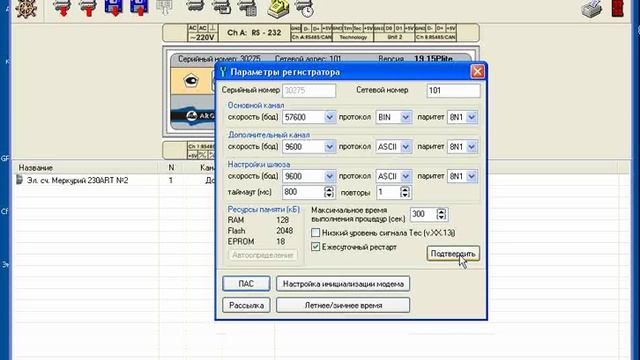The width and height of the screenshot is (640, 360).
Task: Click floppy disk icon with down arrow
Action: 113,8
